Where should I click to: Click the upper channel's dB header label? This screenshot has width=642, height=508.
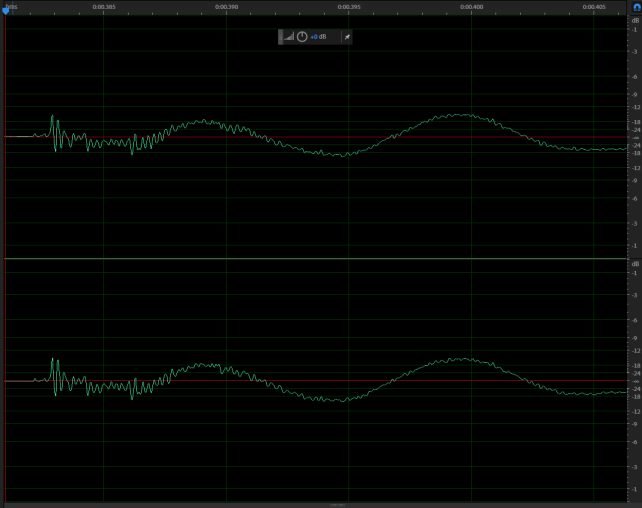pyautogui.click(x=635, y=19)
